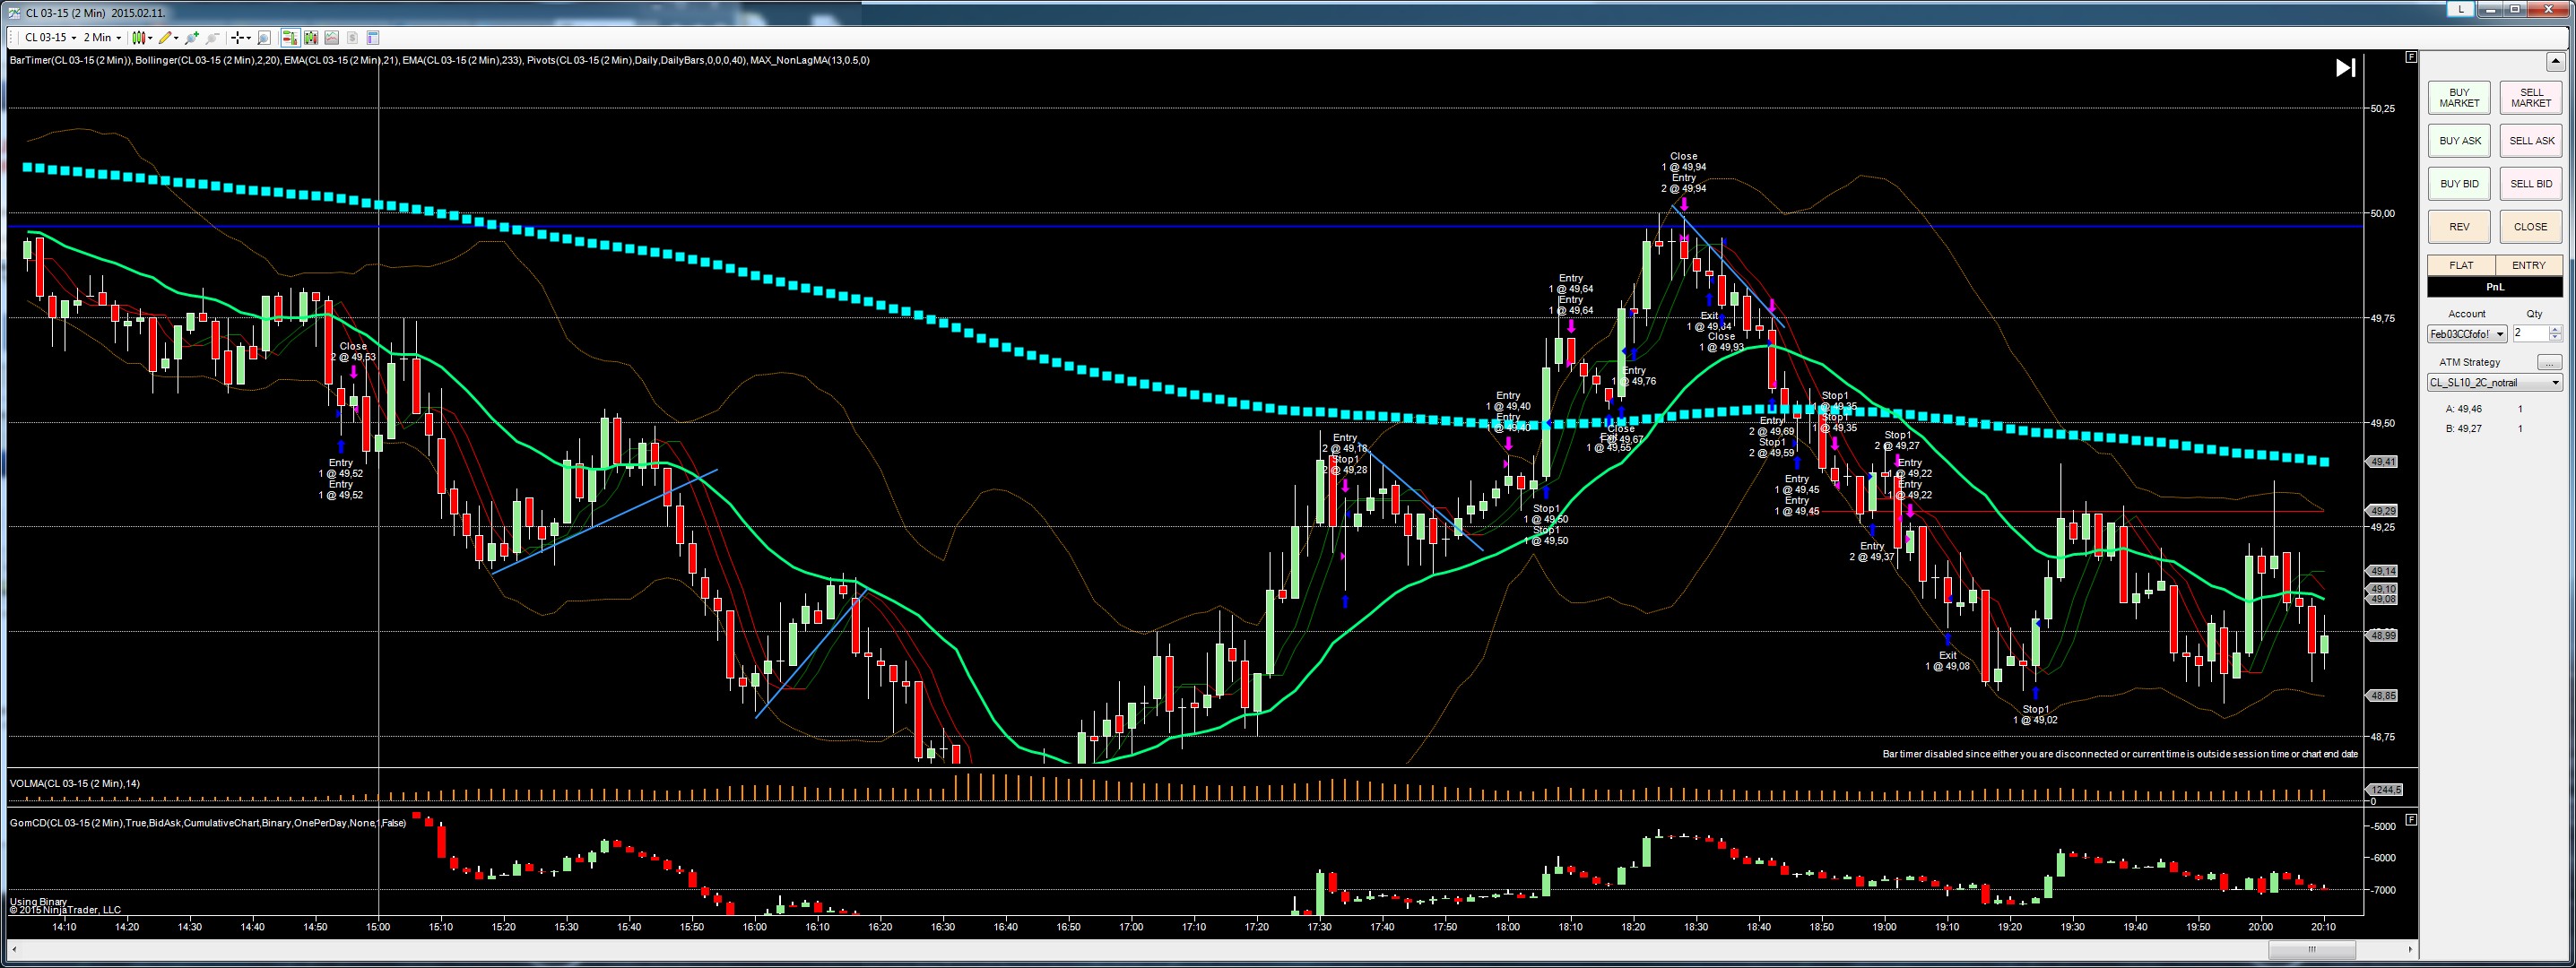Click the ATM Strategy ellipsis button

pos(2549,362)
